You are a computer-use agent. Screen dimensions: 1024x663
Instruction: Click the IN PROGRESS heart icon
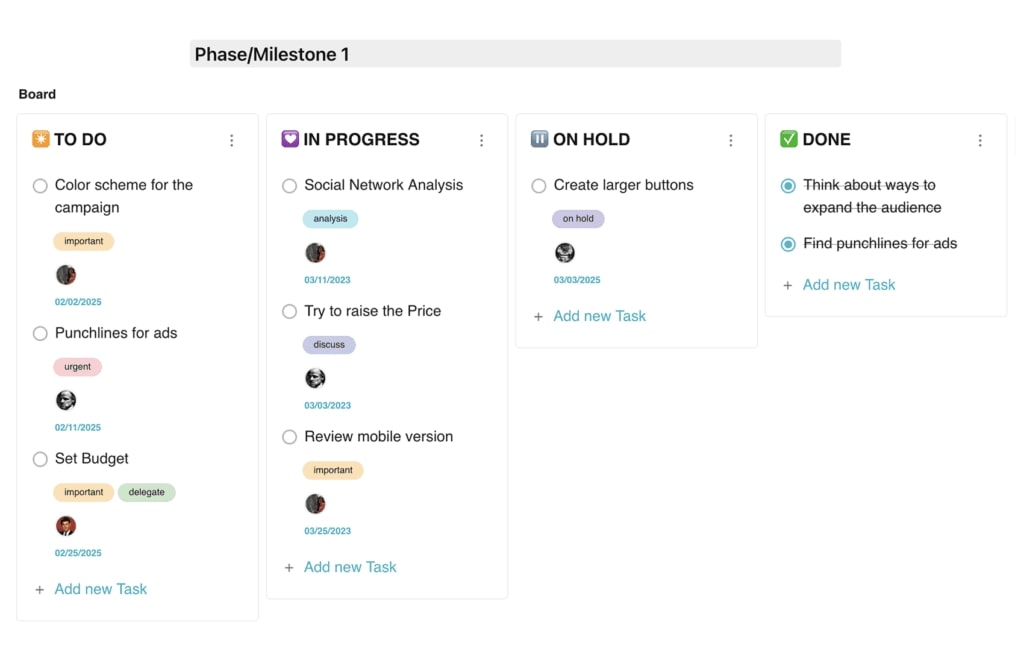point(290,139)
